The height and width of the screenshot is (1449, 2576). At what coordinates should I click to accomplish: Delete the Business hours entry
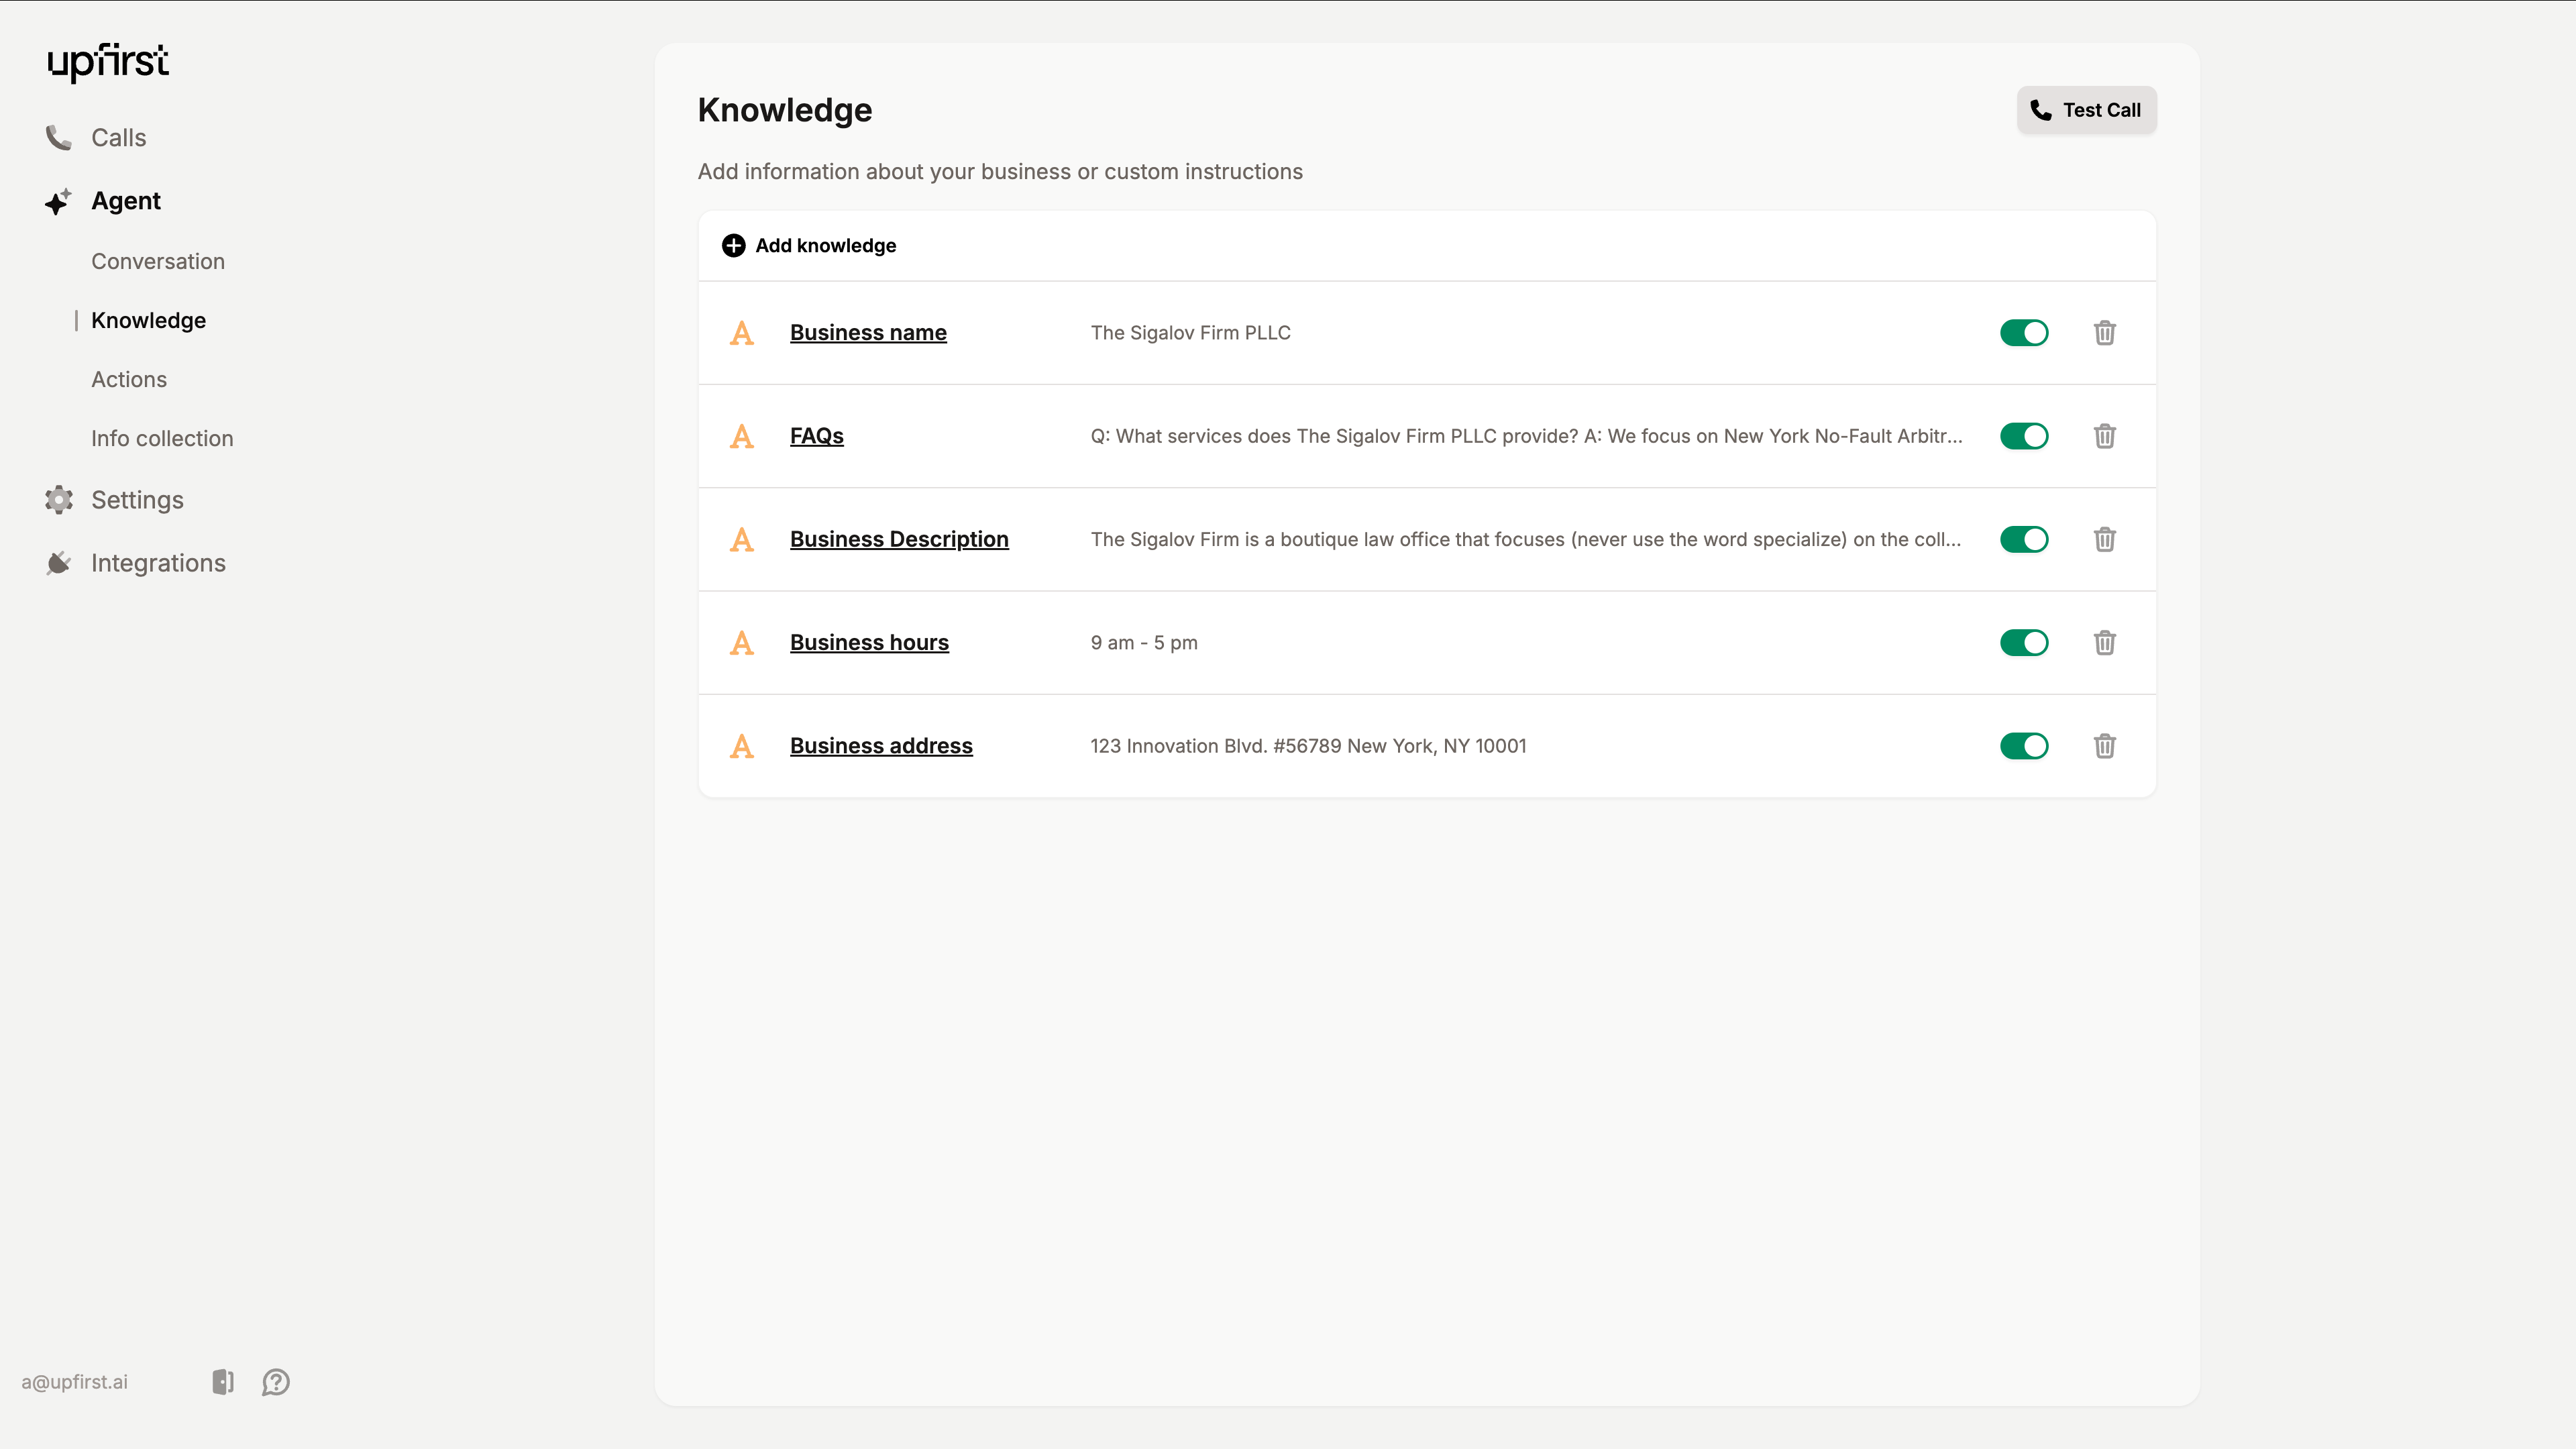tap(2104, 643)
